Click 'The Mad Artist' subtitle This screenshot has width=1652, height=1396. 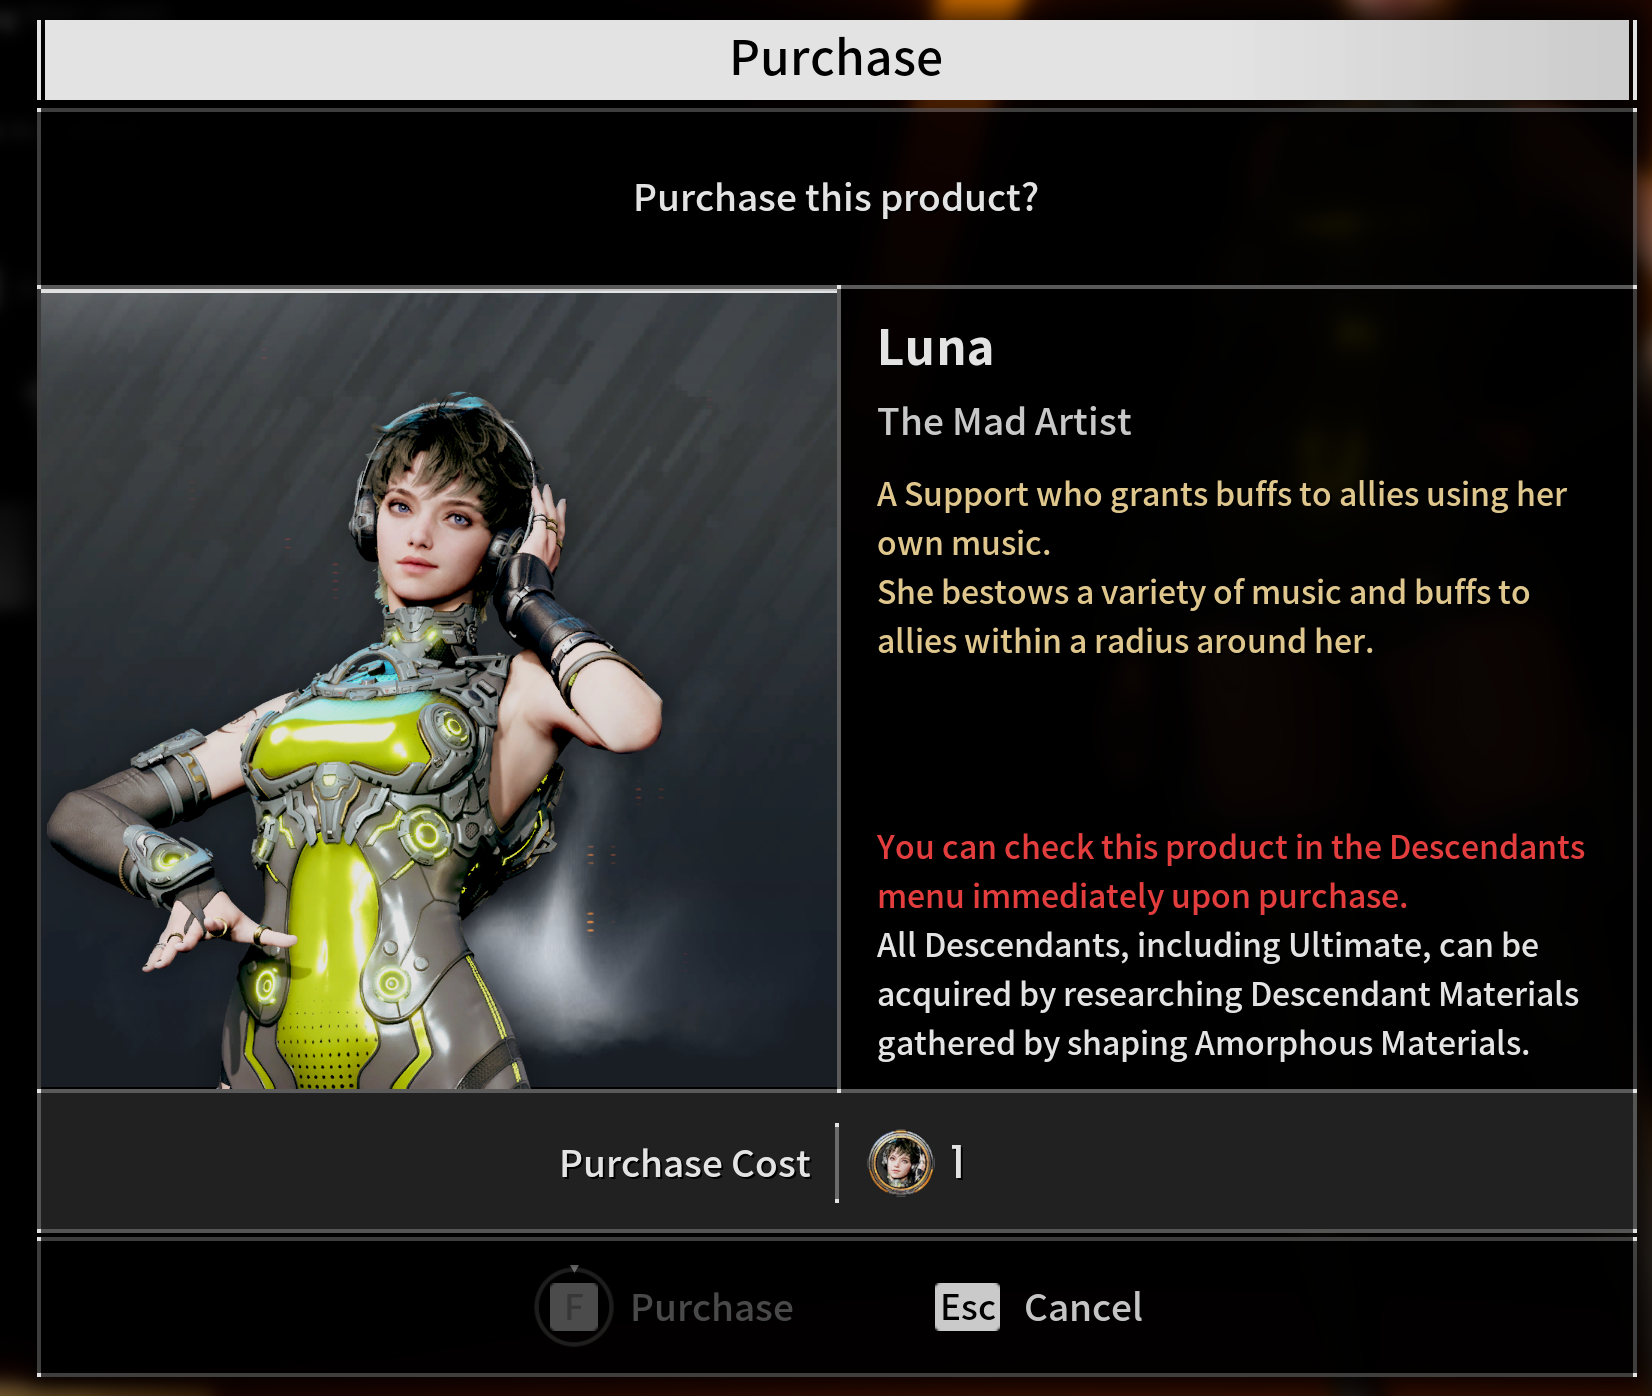[1004, 422]
